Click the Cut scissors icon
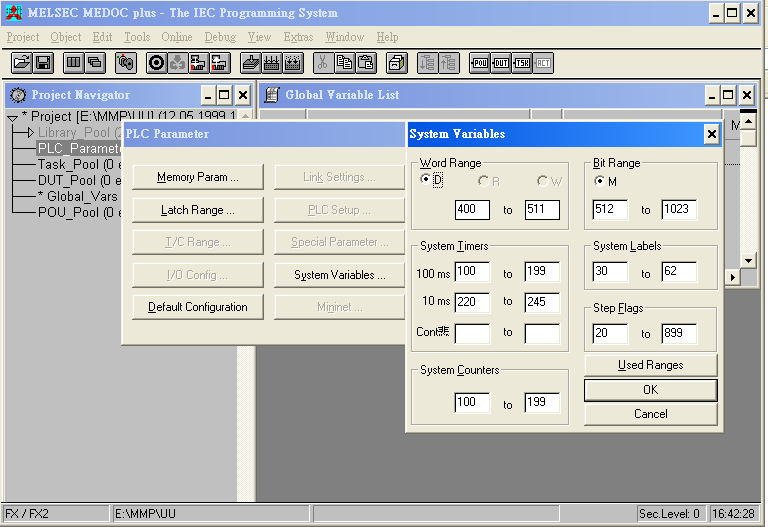 tap(323, 63)
